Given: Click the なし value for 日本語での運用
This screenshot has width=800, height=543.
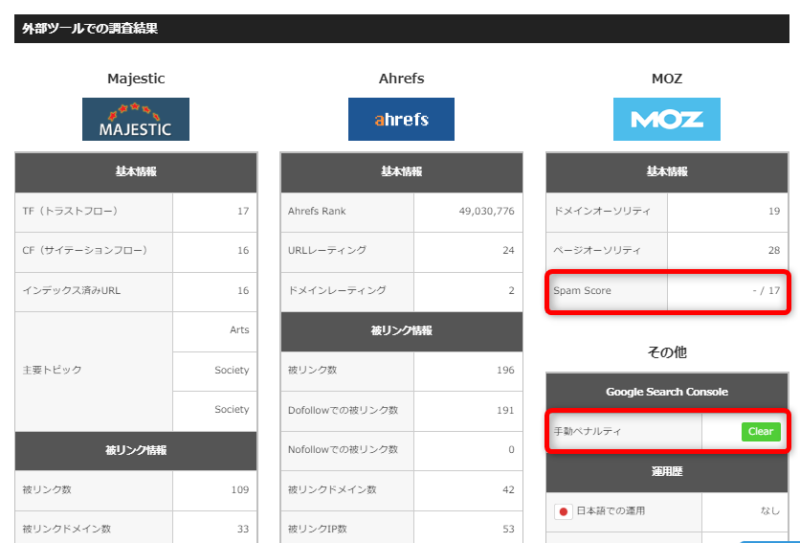Looking at the screenshot, I should tap(770, 511).
